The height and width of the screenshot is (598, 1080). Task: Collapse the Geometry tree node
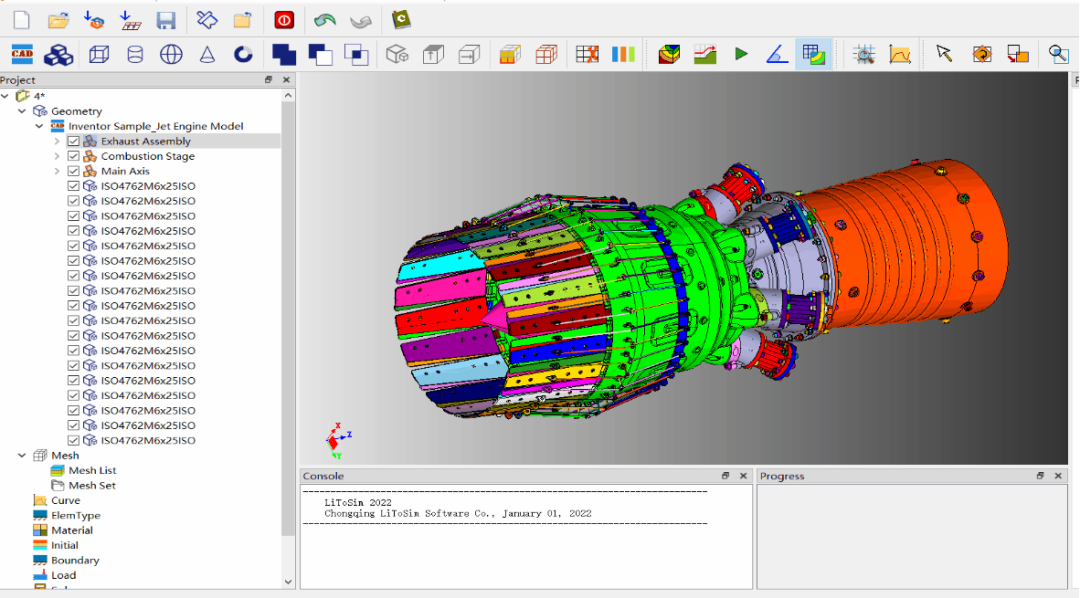[x=22, y=111]
